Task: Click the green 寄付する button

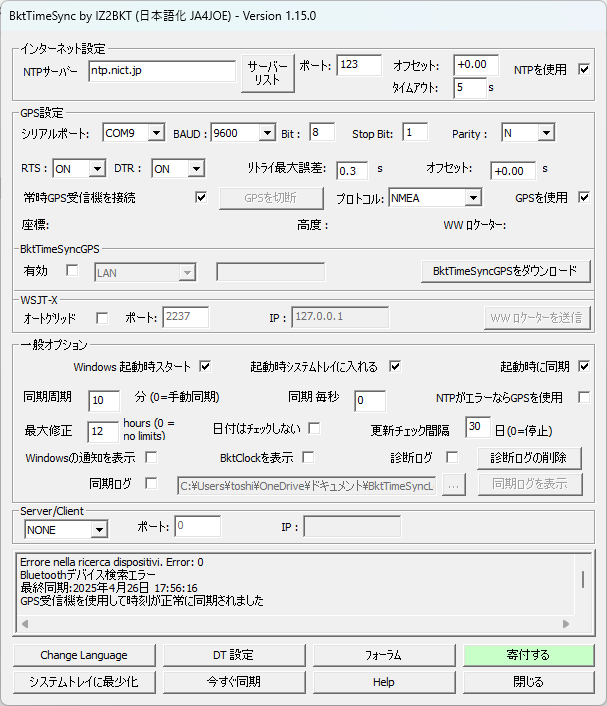Action: [529, 655]
